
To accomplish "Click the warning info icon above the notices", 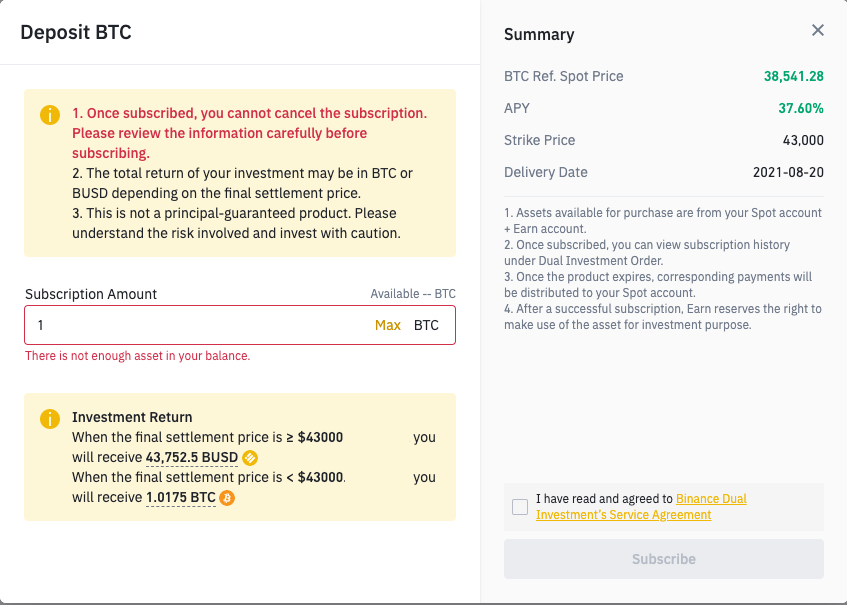I will pyautogui.click(x=50, y=115).
